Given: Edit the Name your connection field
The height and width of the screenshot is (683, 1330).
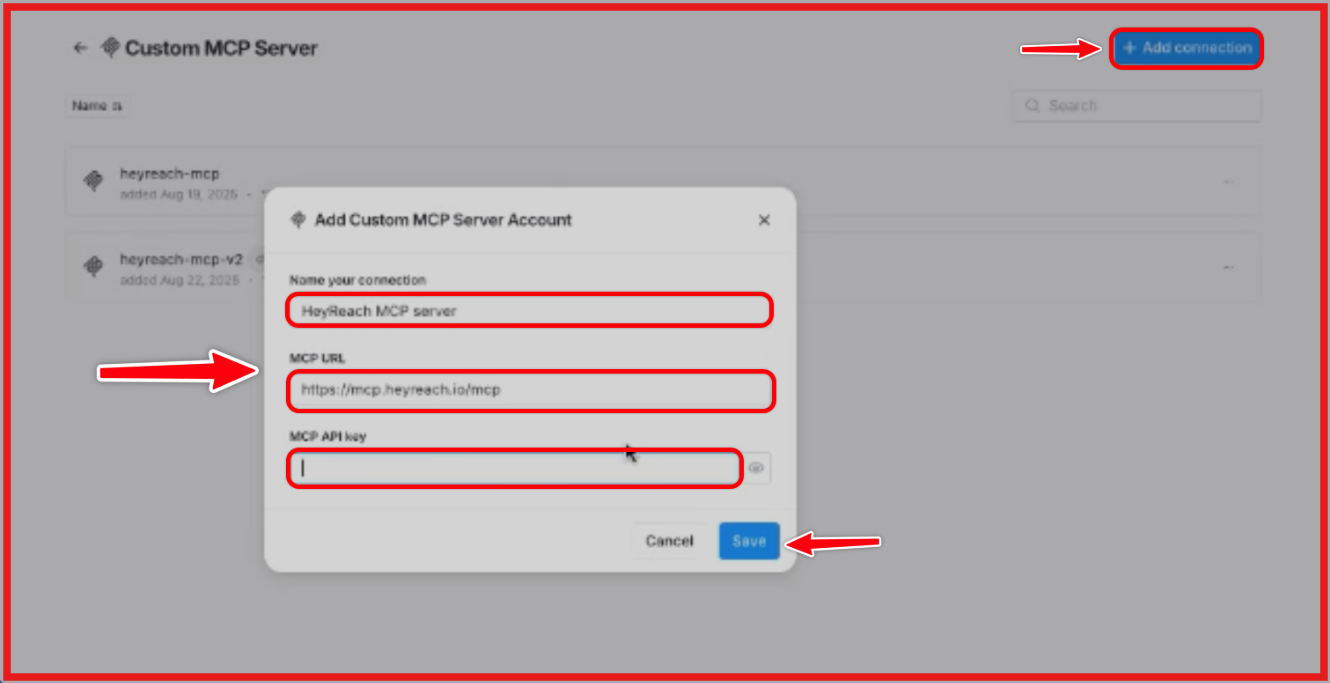Looking at the screenshot, I should point(530,311).
